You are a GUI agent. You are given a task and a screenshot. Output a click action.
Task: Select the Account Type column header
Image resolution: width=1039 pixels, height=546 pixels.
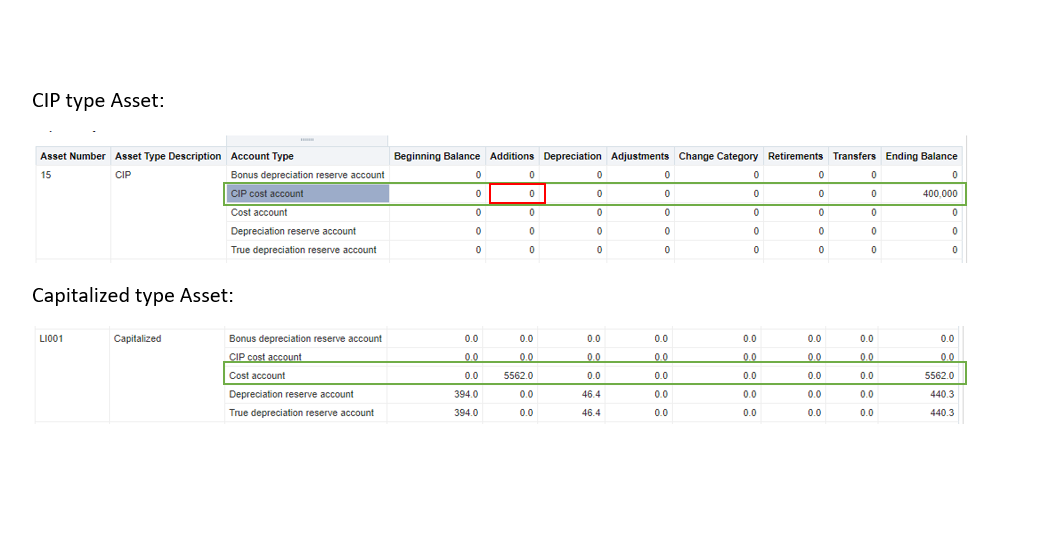coord(307,156)
